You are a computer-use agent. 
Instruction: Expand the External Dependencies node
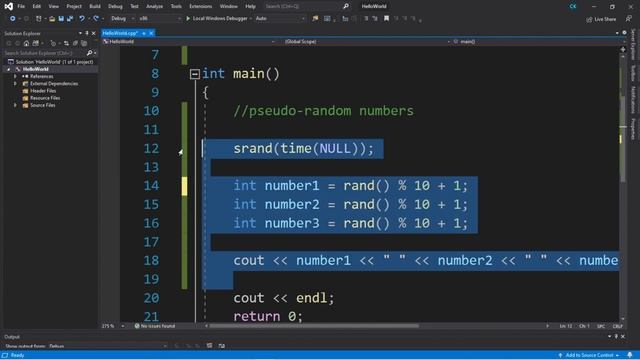pos(16,84)
